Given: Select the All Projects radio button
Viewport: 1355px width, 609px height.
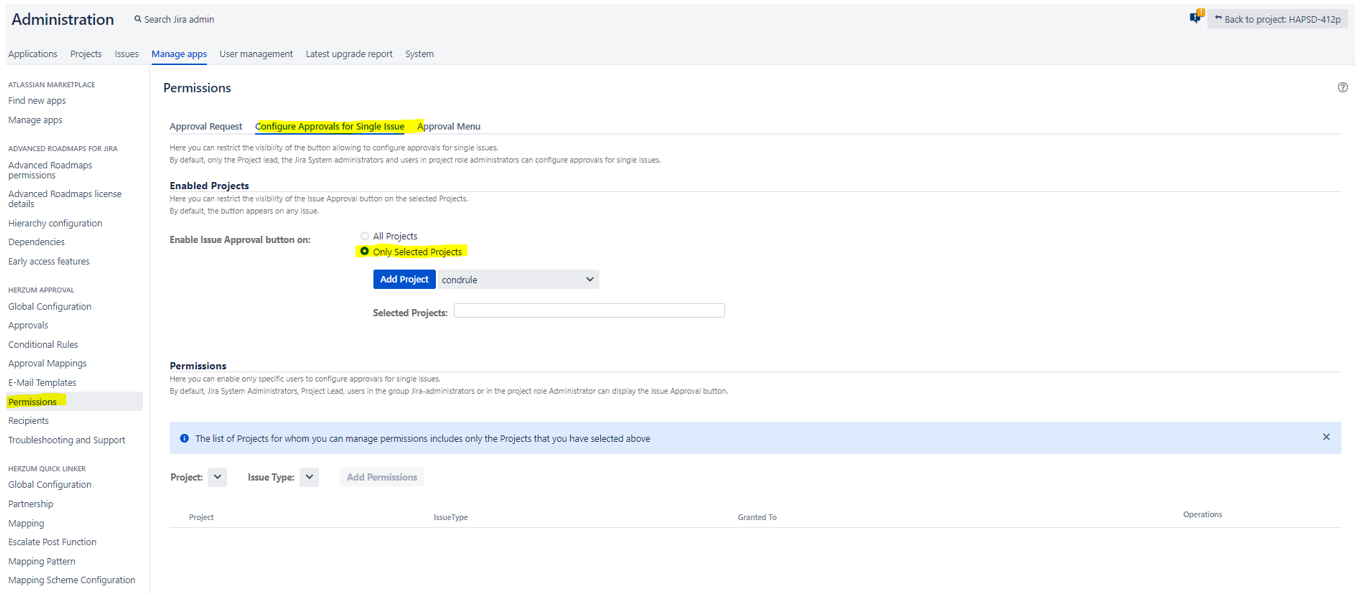Looking at the screenshot, I should [365, 236].
